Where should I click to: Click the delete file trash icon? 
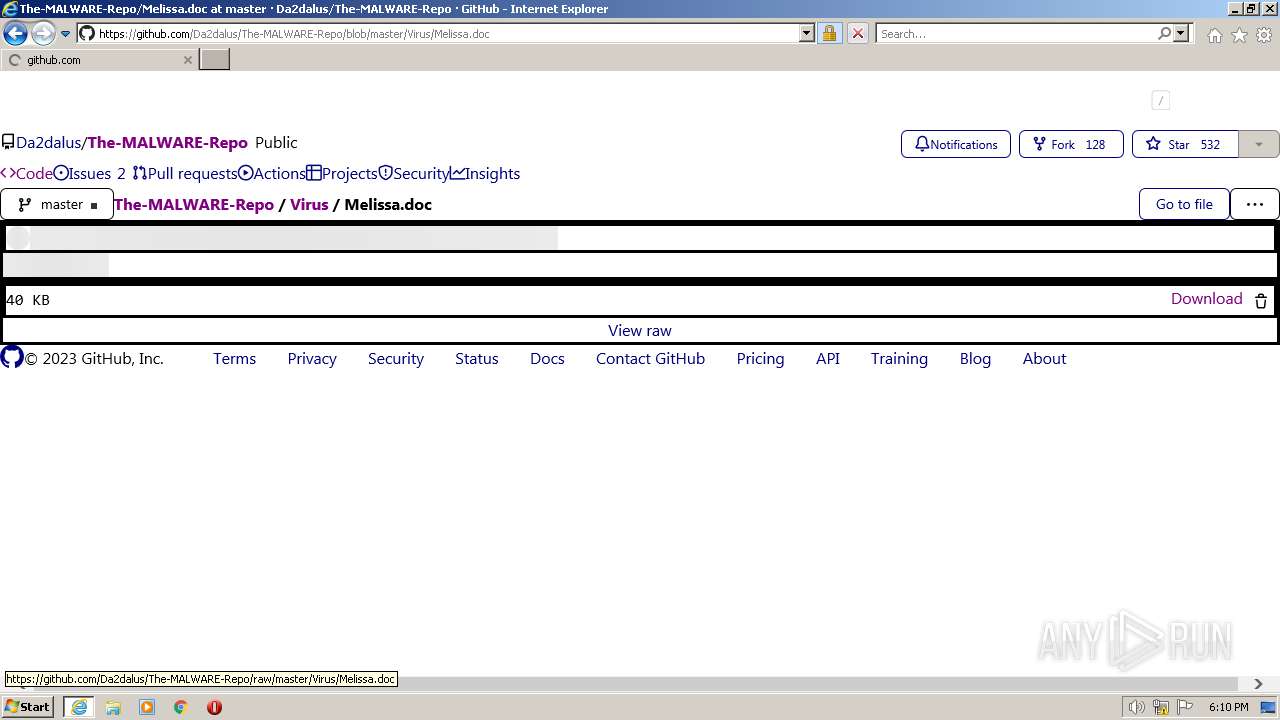[x=1261, y=300]
